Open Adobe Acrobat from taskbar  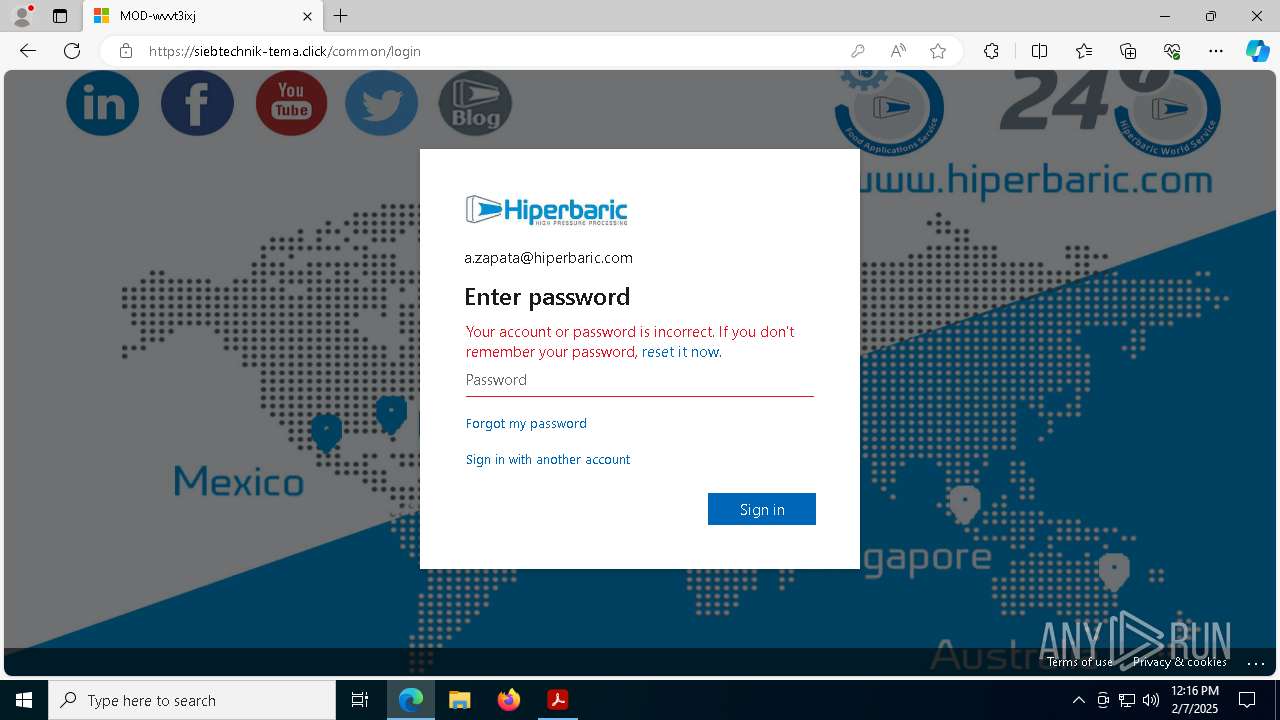coord(557,700)
